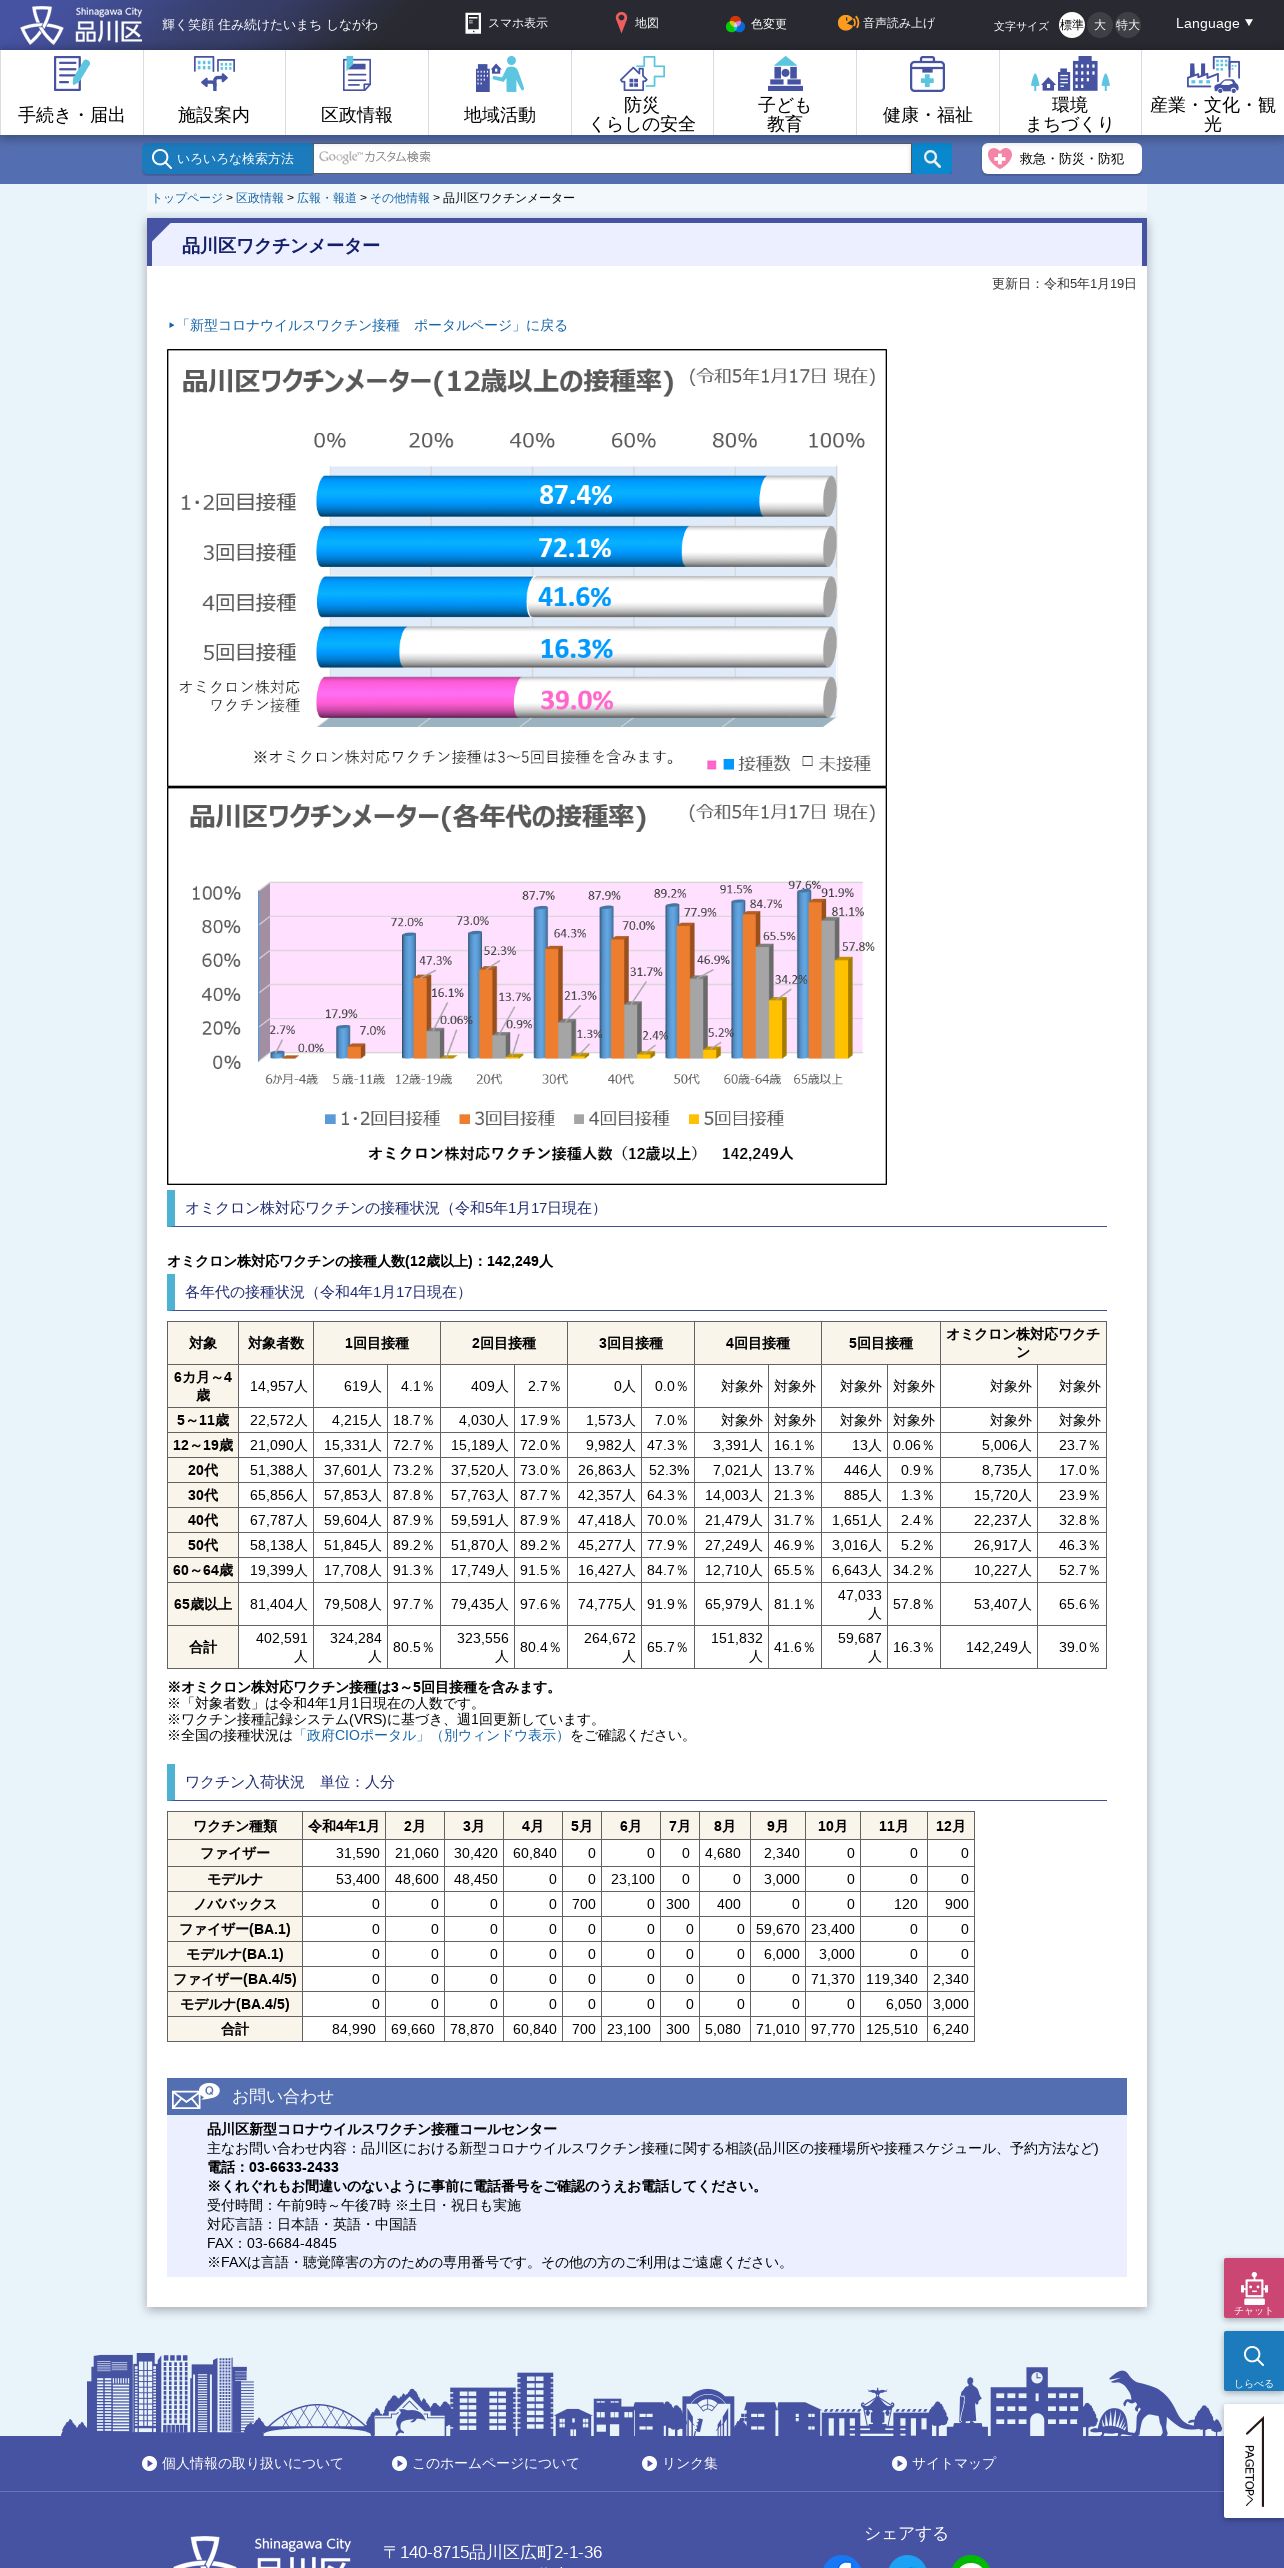Open the 政府CIOポータル link
The width and height of the screenshot is (1284, 2568).
[x=431, y=1735]
